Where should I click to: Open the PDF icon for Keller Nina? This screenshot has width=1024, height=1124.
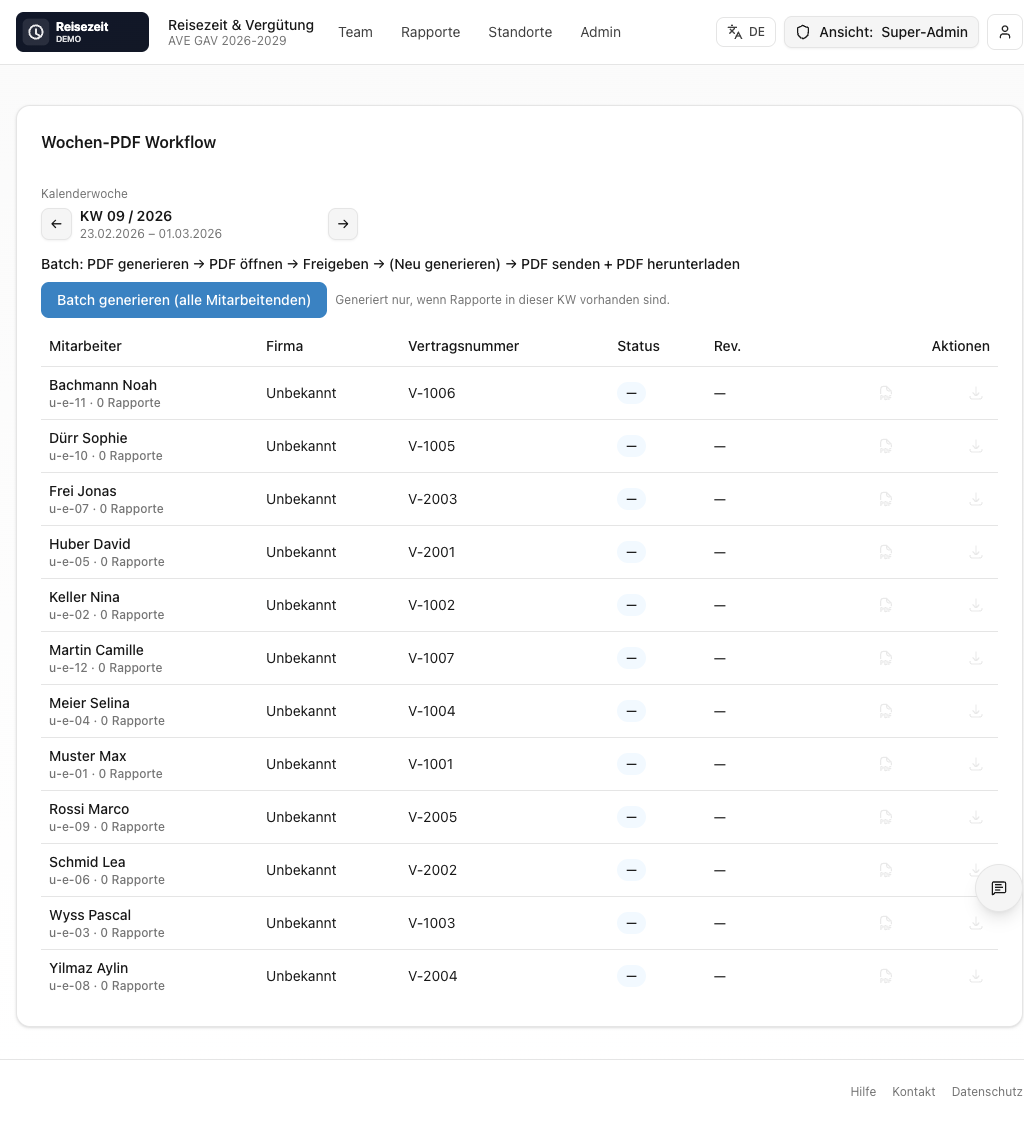(885, 605)
